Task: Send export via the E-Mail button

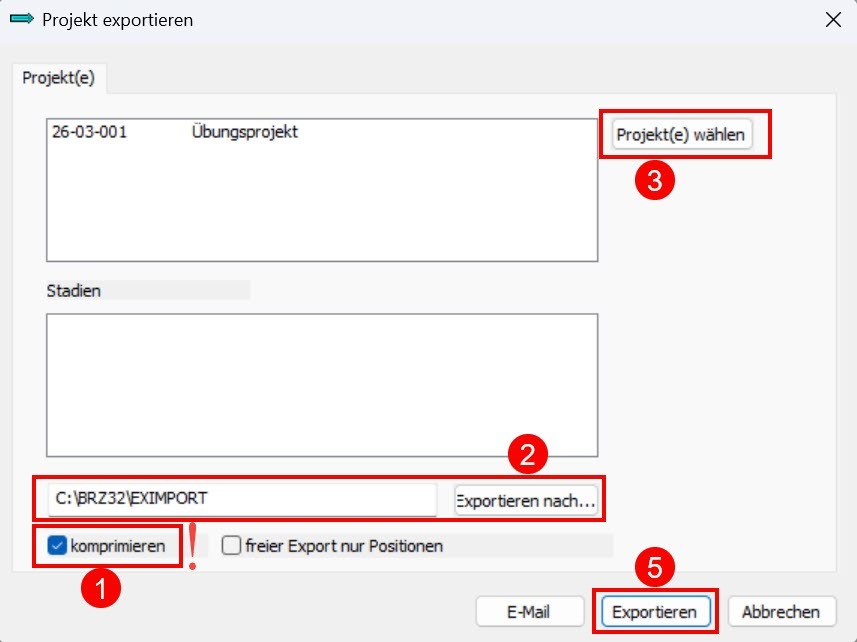Action: pyautogui.click(x=529, y=611)
